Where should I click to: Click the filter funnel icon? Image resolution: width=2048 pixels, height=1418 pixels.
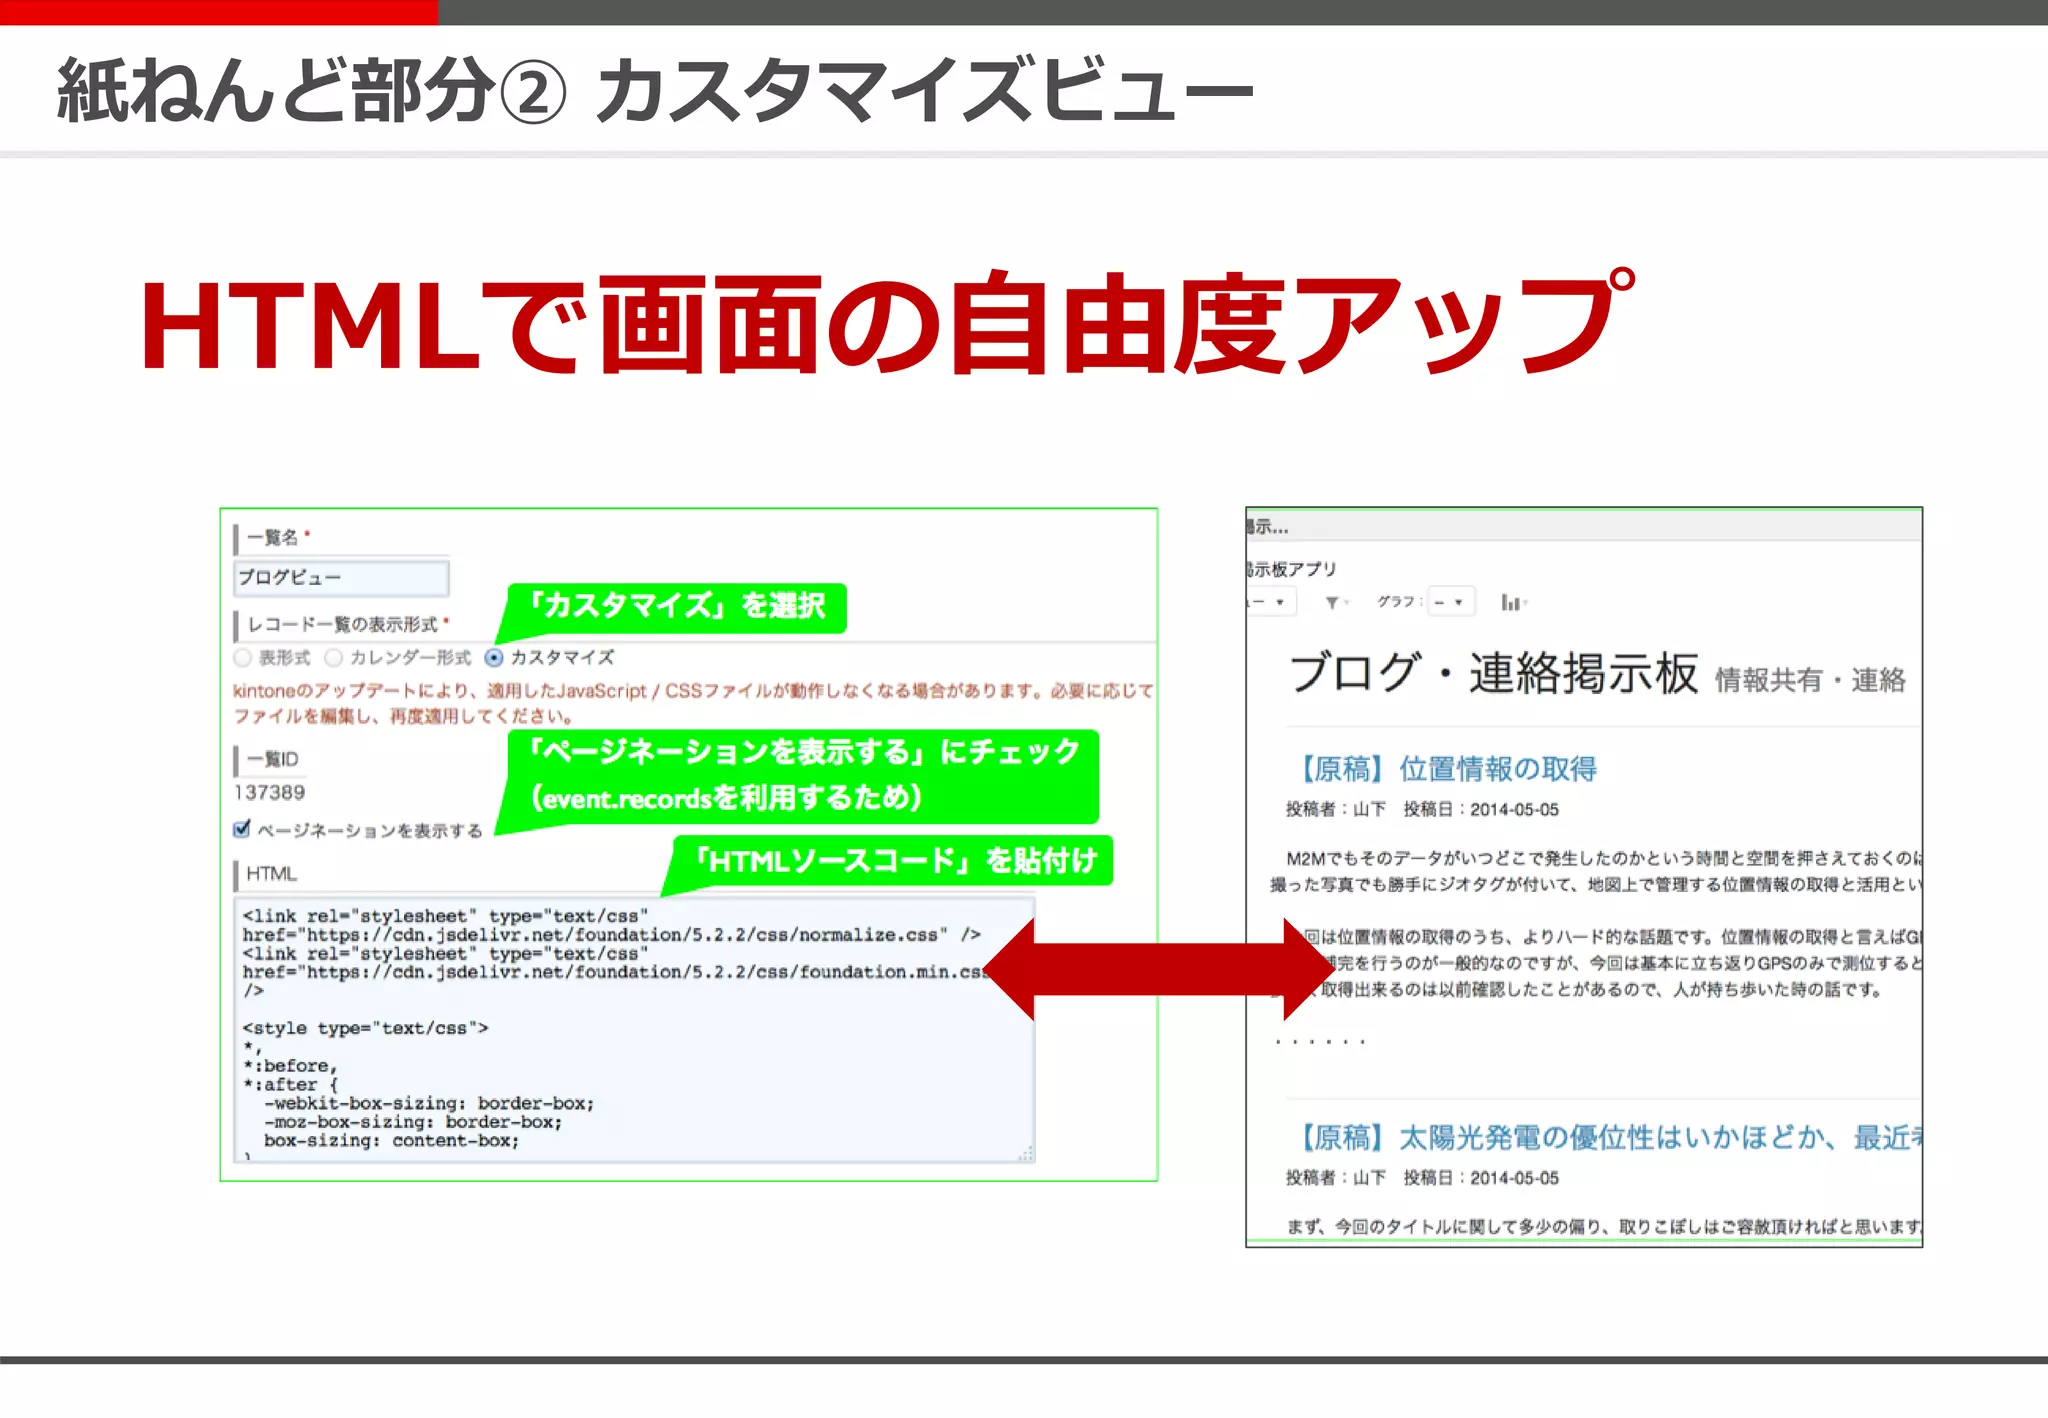coord(1332,602)
